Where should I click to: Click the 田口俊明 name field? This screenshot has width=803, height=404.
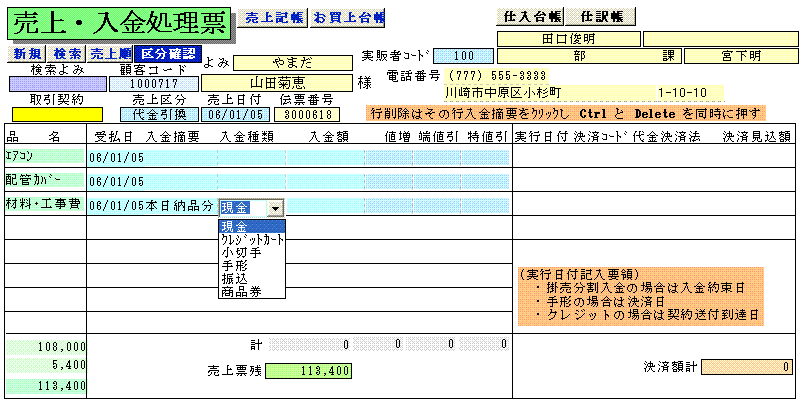568,39
